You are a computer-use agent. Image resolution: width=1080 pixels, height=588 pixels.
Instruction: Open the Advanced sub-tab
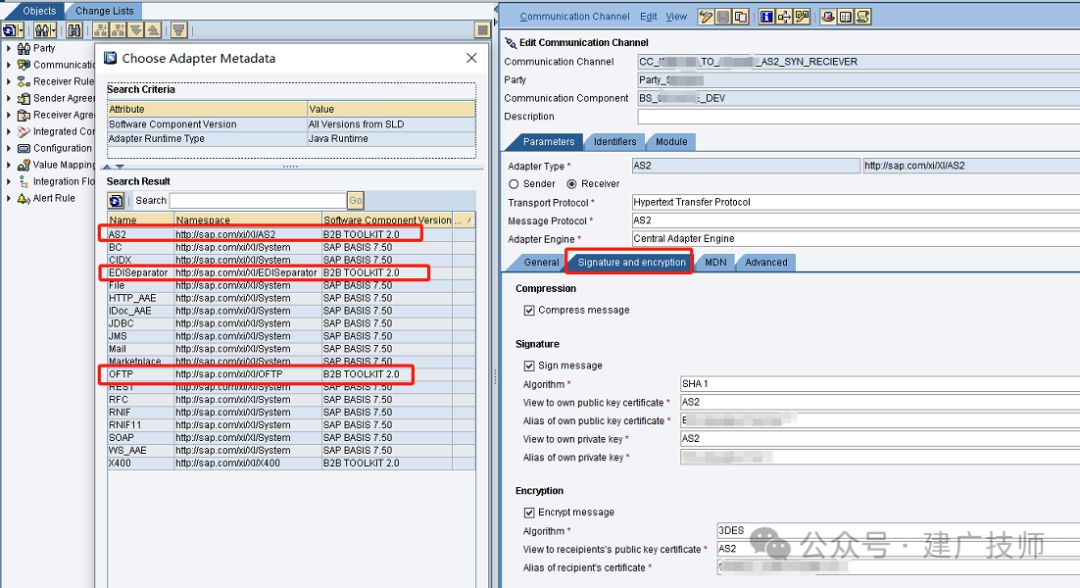(x=766, y=262)
